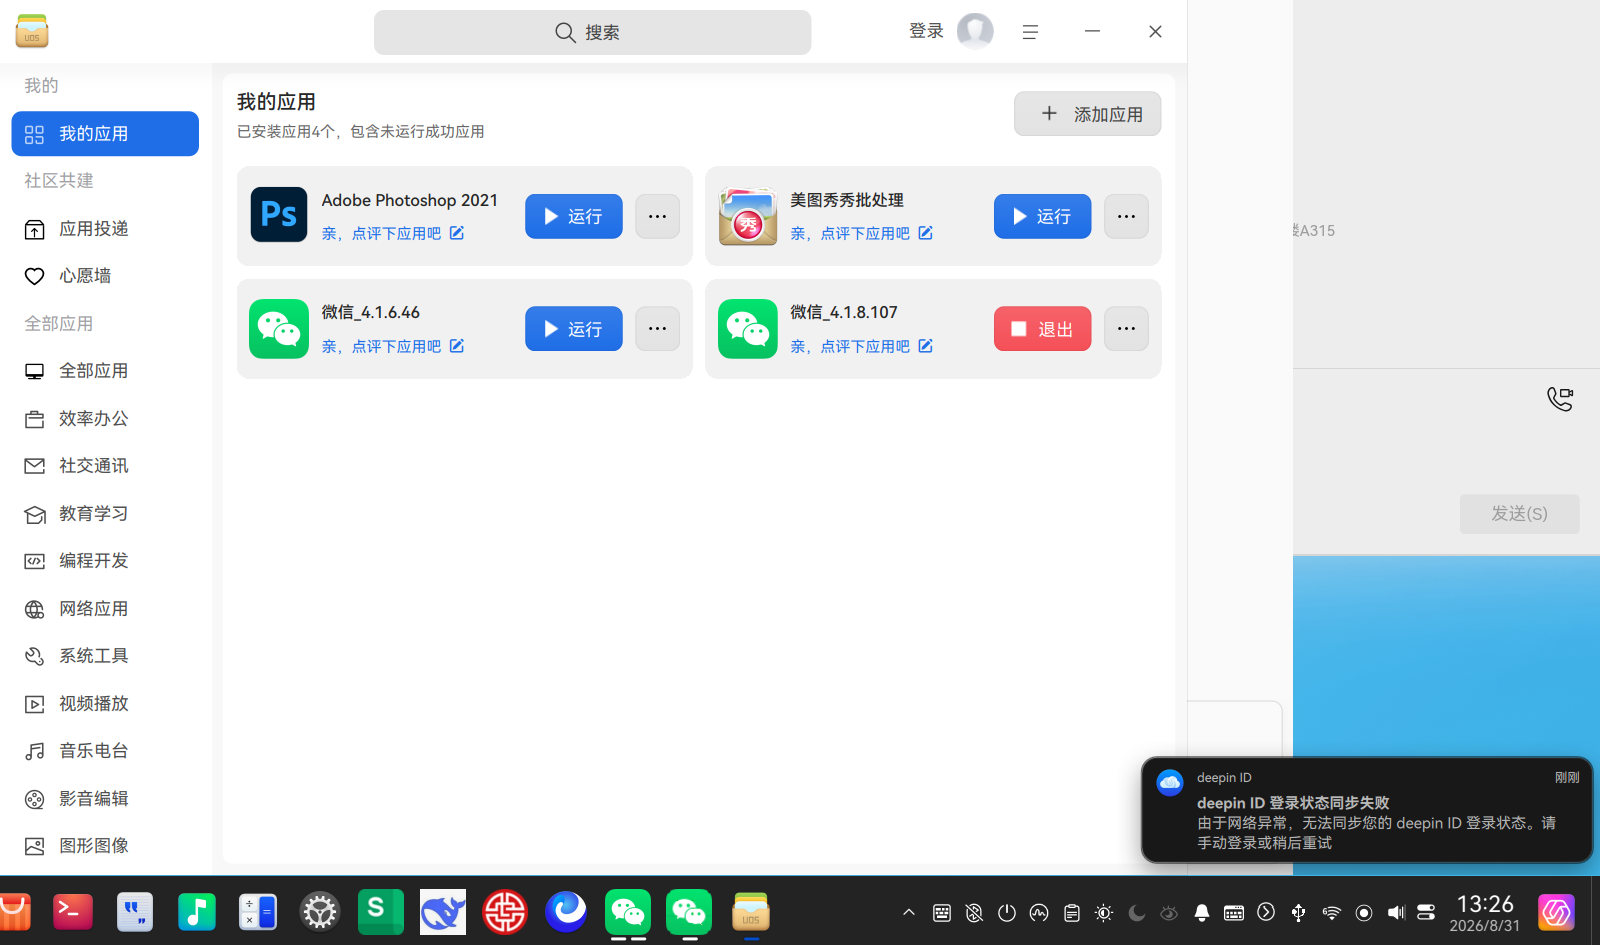Click the phone call icon in background window

(x=1560, y=399)
